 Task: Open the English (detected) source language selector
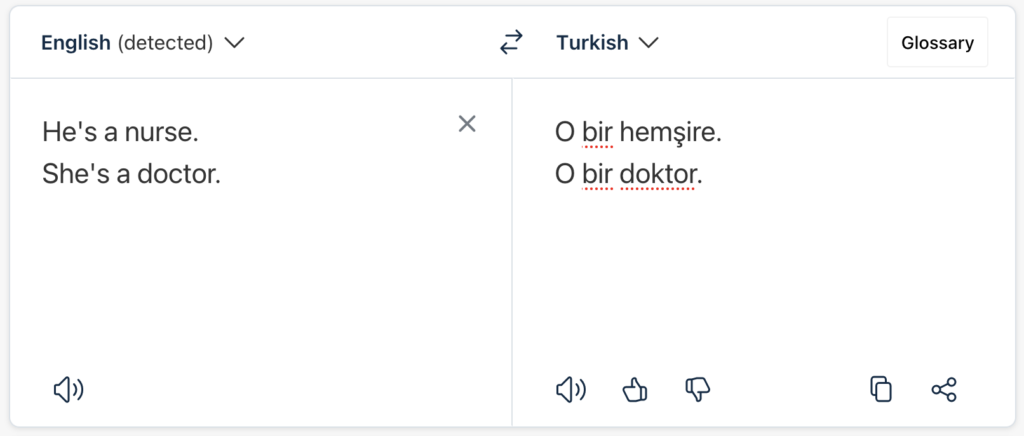(126, 43)
